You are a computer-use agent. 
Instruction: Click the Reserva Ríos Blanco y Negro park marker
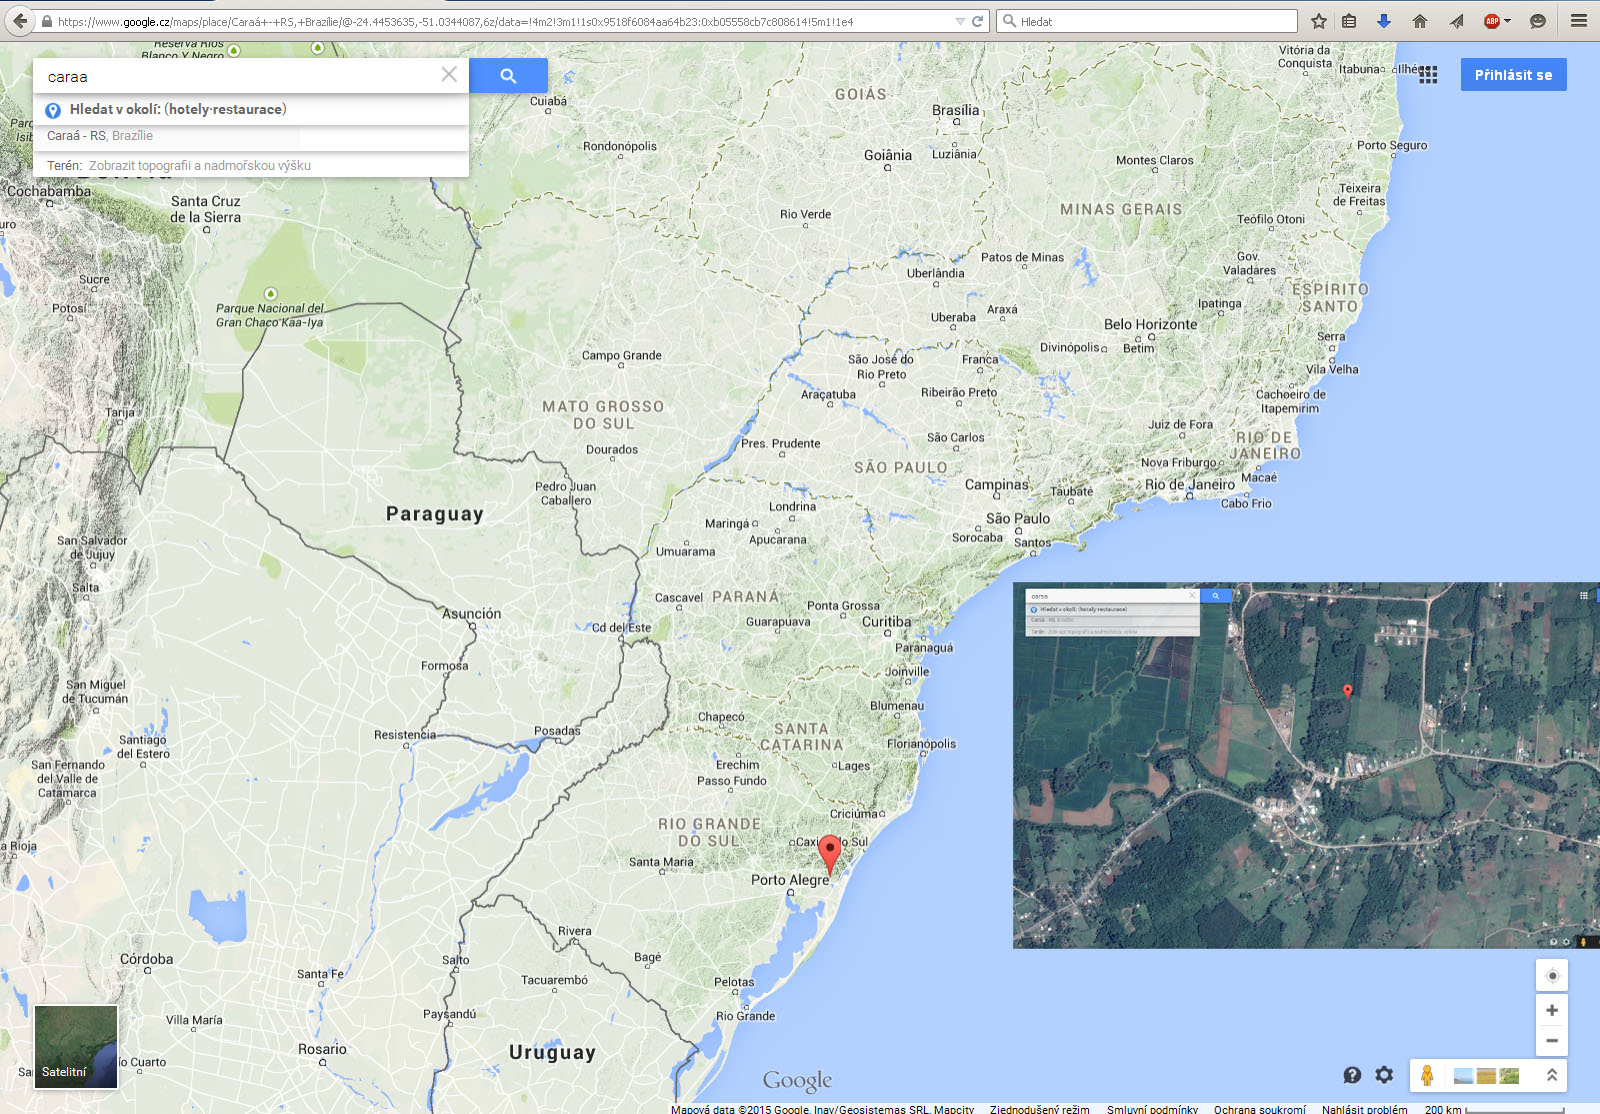[234, 50]
